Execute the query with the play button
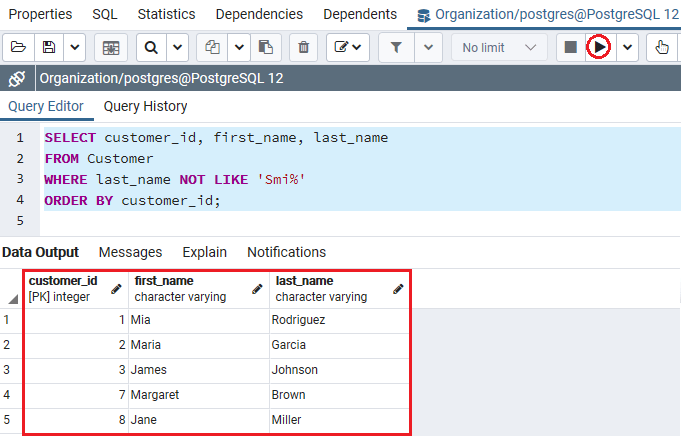681x436 pixels. point(599,47)
